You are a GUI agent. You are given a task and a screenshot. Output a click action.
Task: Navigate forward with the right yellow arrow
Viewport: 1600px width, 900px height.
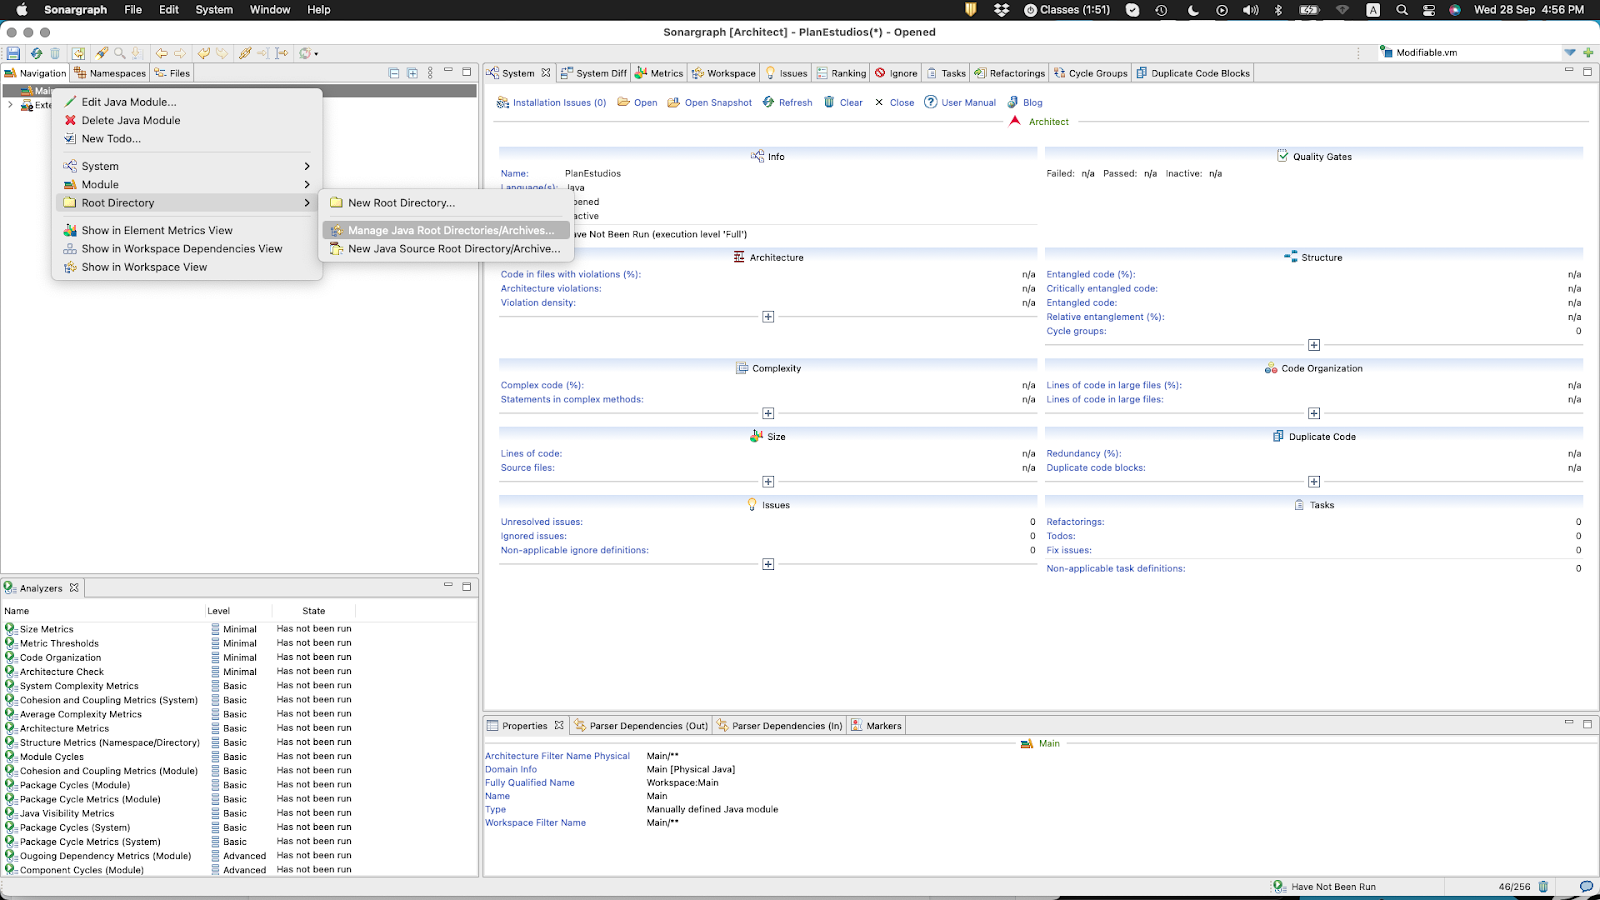(180, 53)
